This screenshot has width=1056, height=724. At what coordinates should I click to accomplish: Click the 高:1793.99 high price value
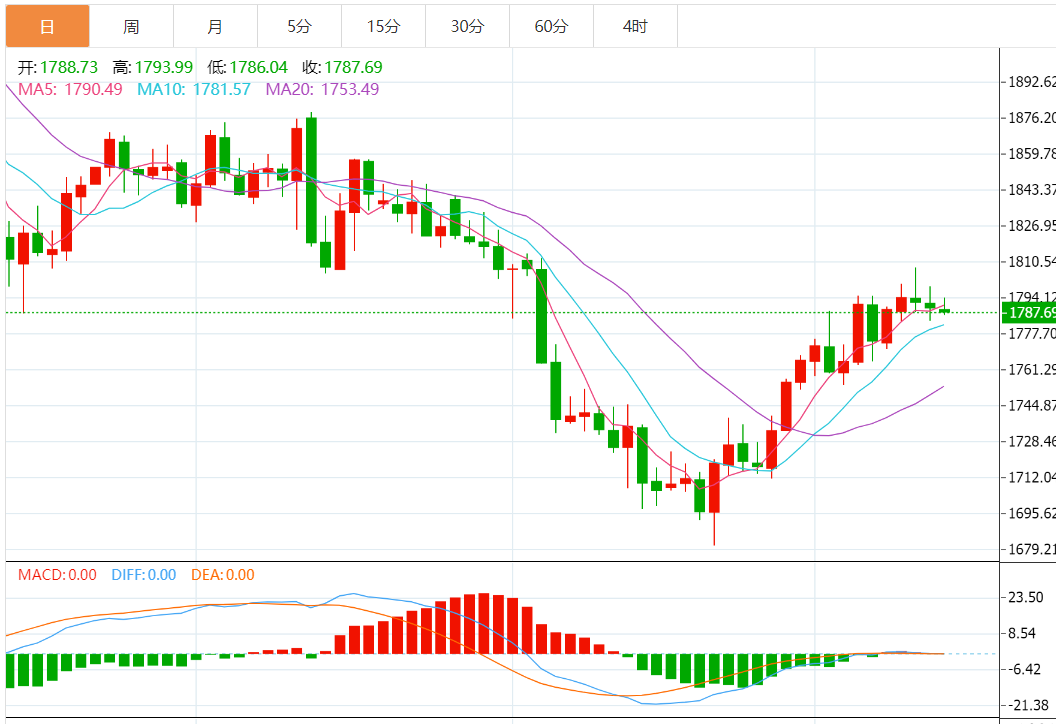click(153, 67)
